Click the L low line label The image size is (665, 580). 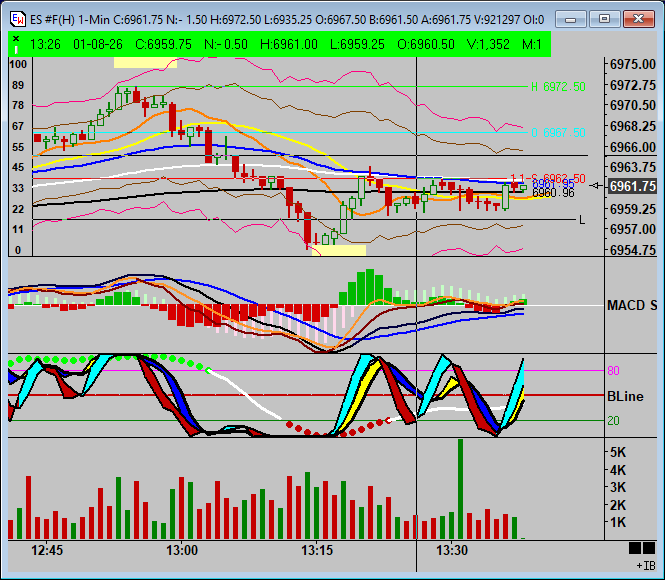point(583,219)
